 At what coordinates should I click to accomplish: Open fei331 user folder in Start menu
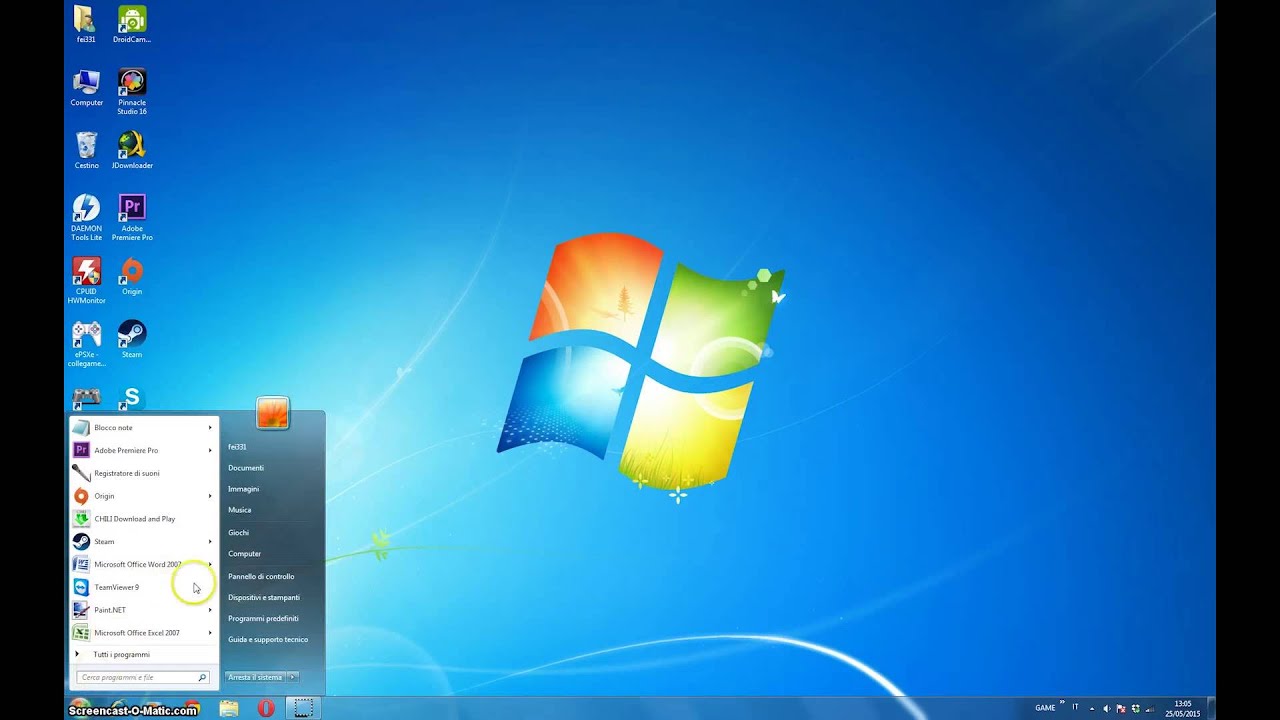click(x=237, y=447)
